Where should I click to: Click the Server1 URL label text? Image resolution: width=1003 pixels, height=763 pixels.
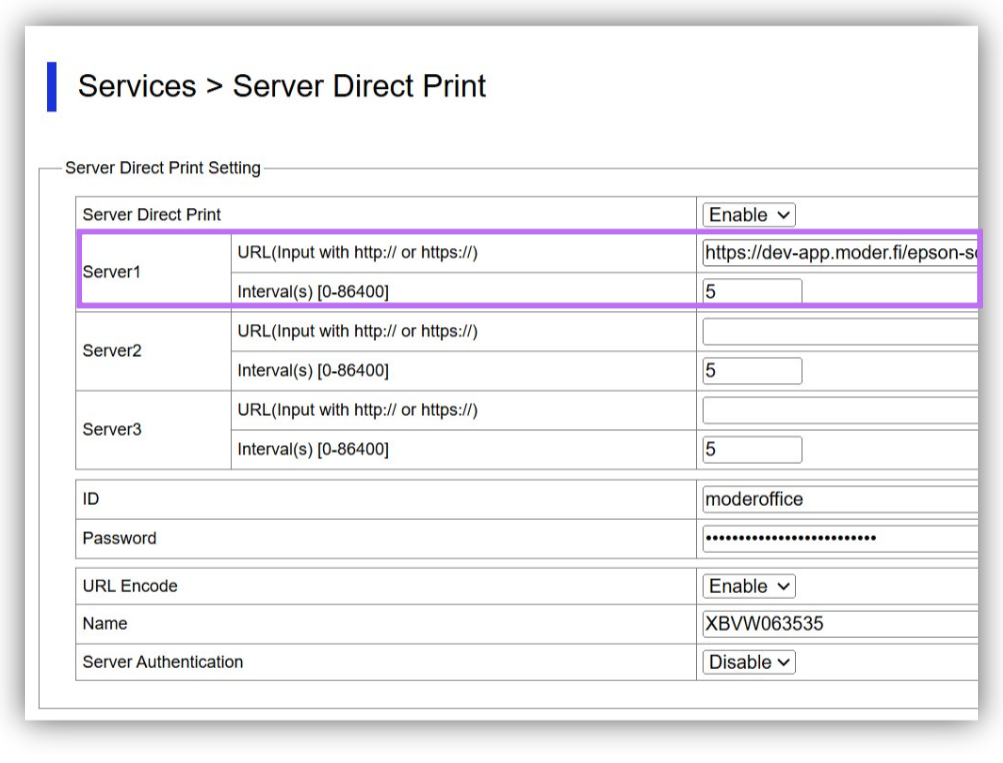pyautogui.click(x=358, y=253)
